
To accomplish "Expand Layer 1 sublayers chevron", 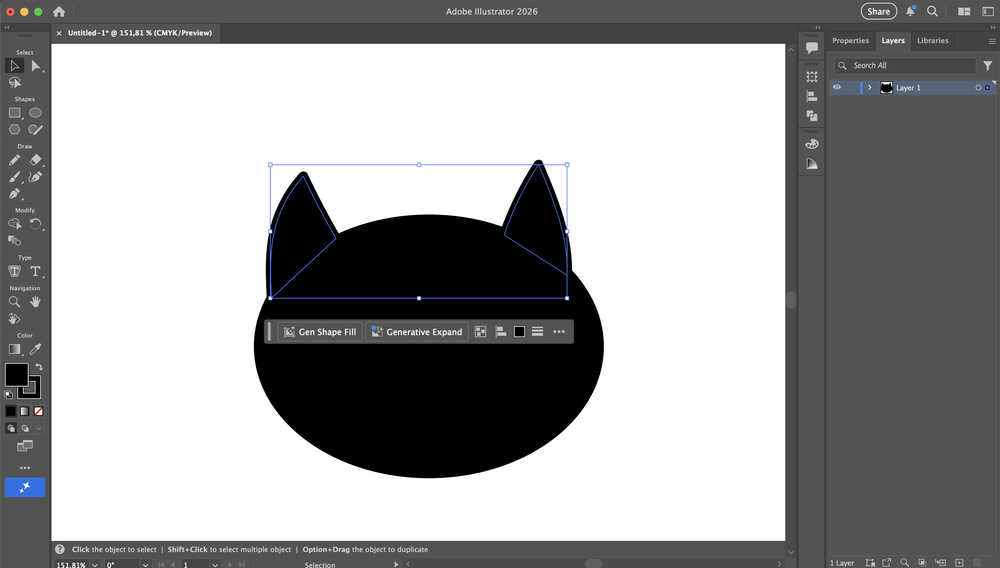I will click(x=869, y=87).
